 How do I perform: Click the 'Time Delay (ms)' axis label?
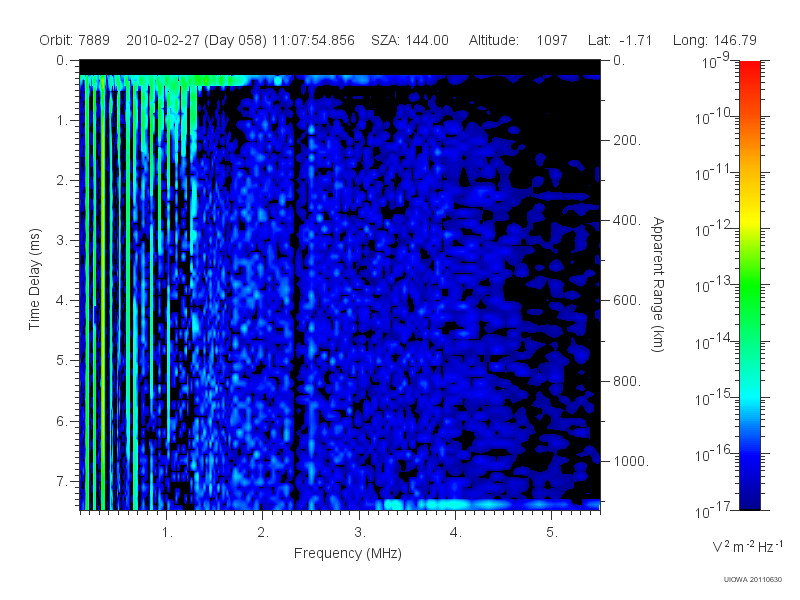click(34, 279)
